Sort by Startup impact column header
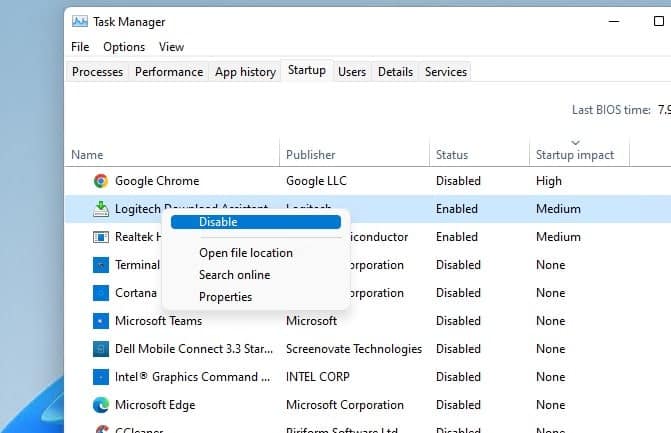 pyautogui.click(x=575, y=155)
